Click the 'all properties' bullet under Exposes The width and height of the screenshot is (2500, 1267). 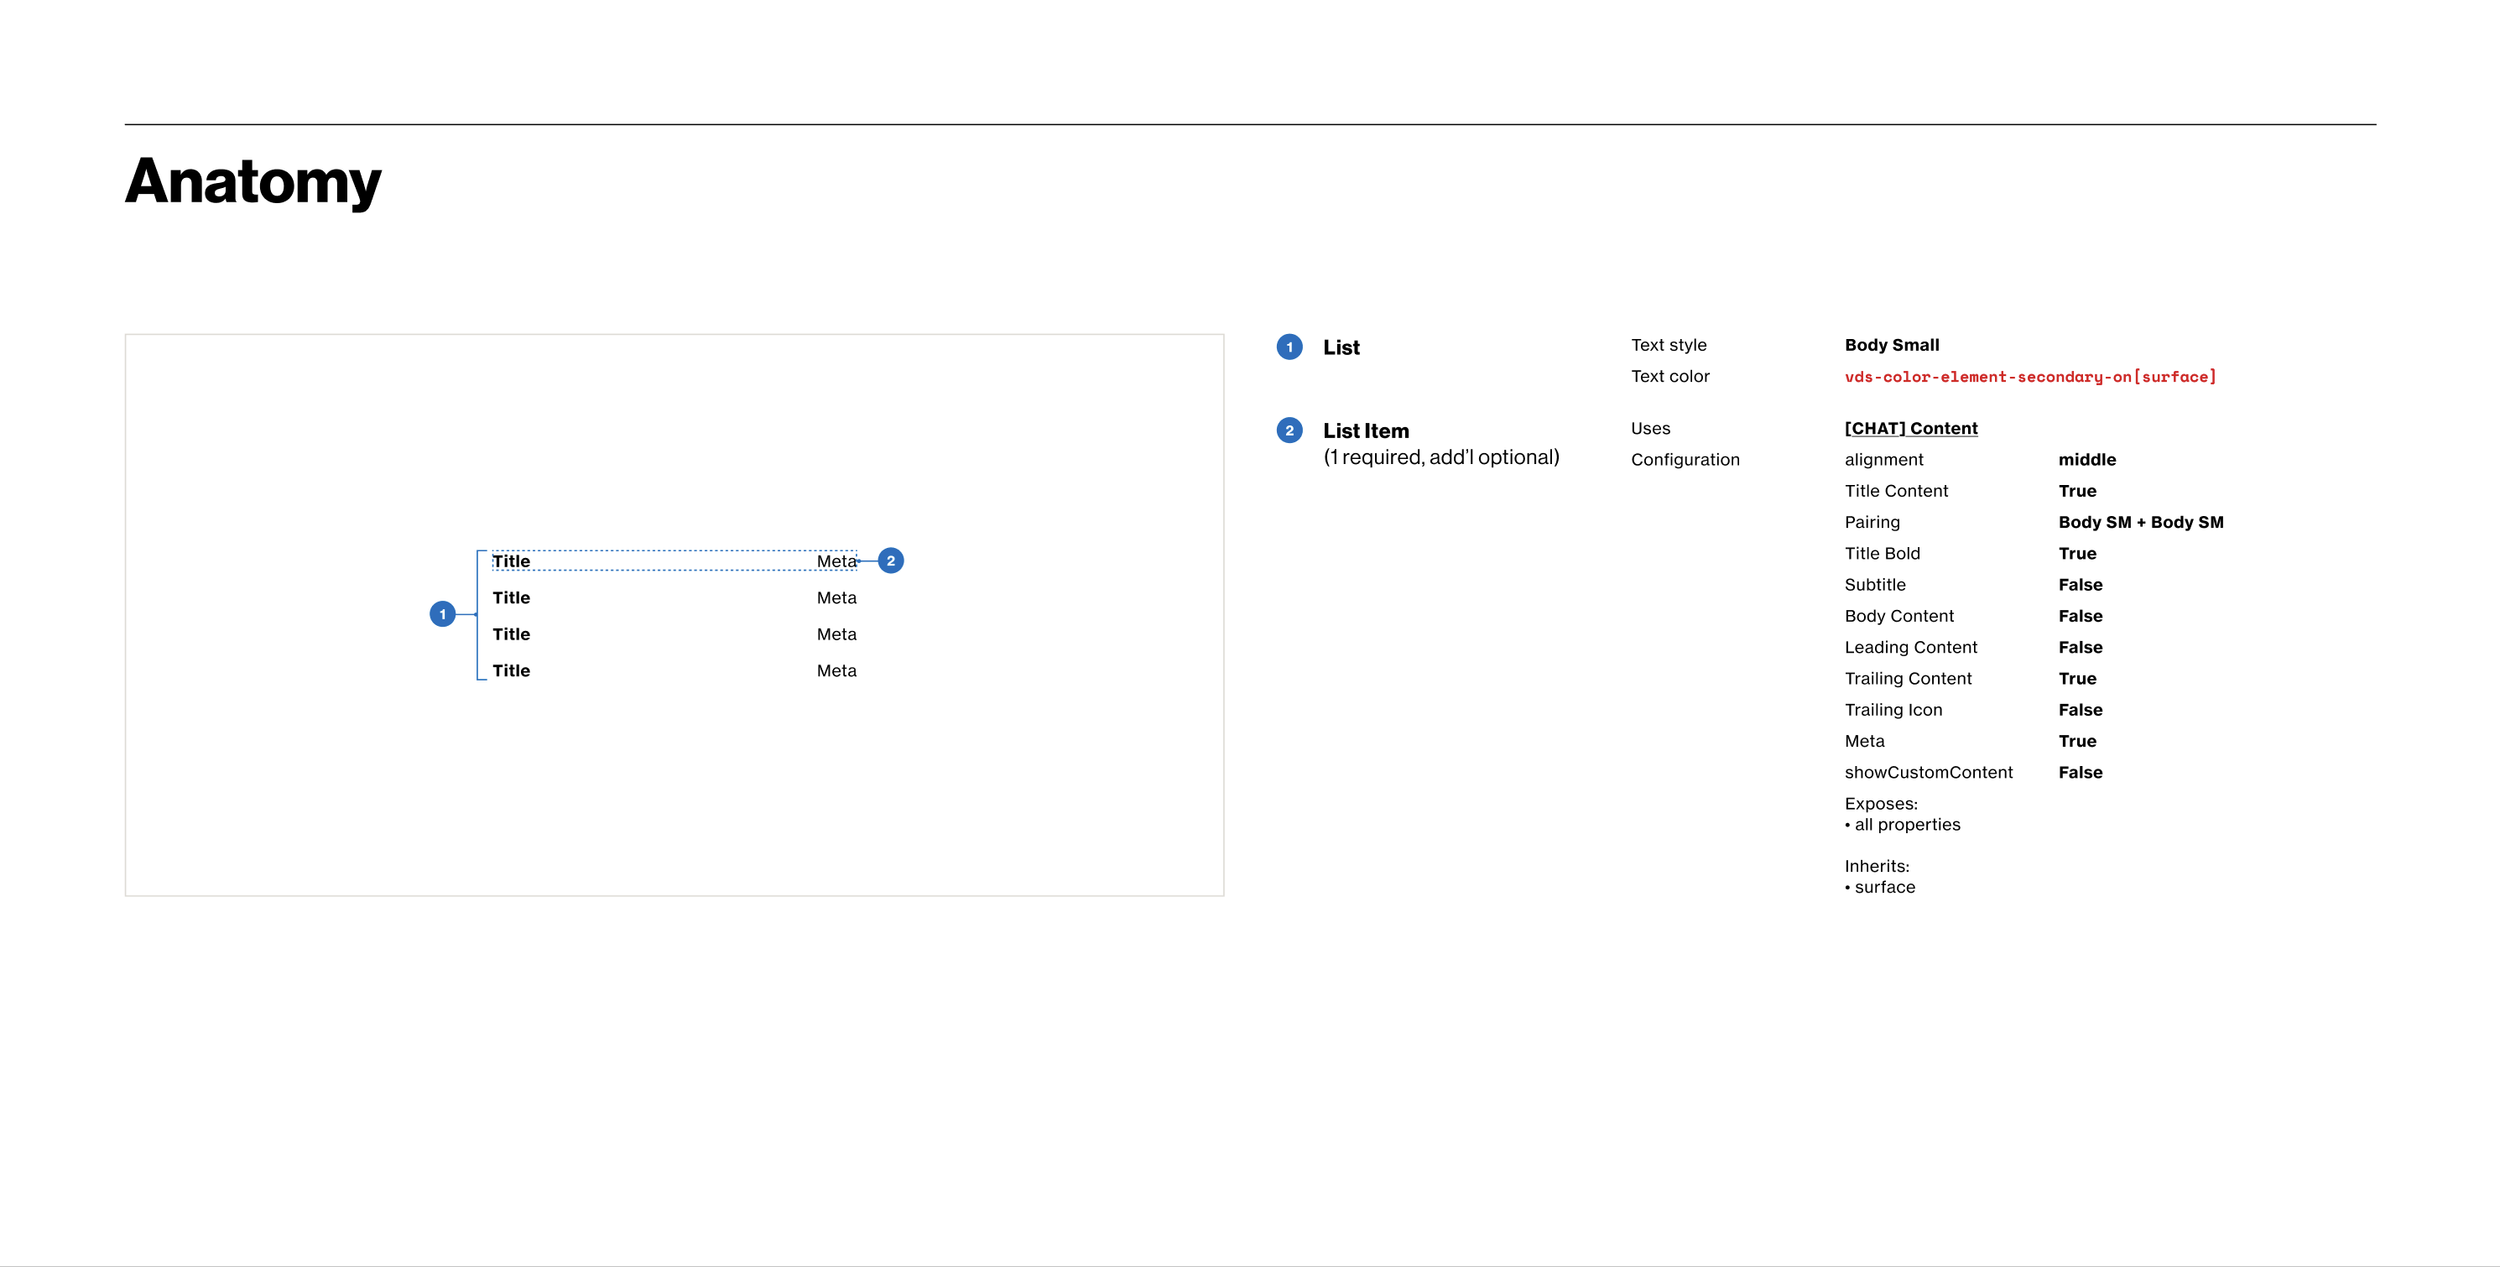1906,825
